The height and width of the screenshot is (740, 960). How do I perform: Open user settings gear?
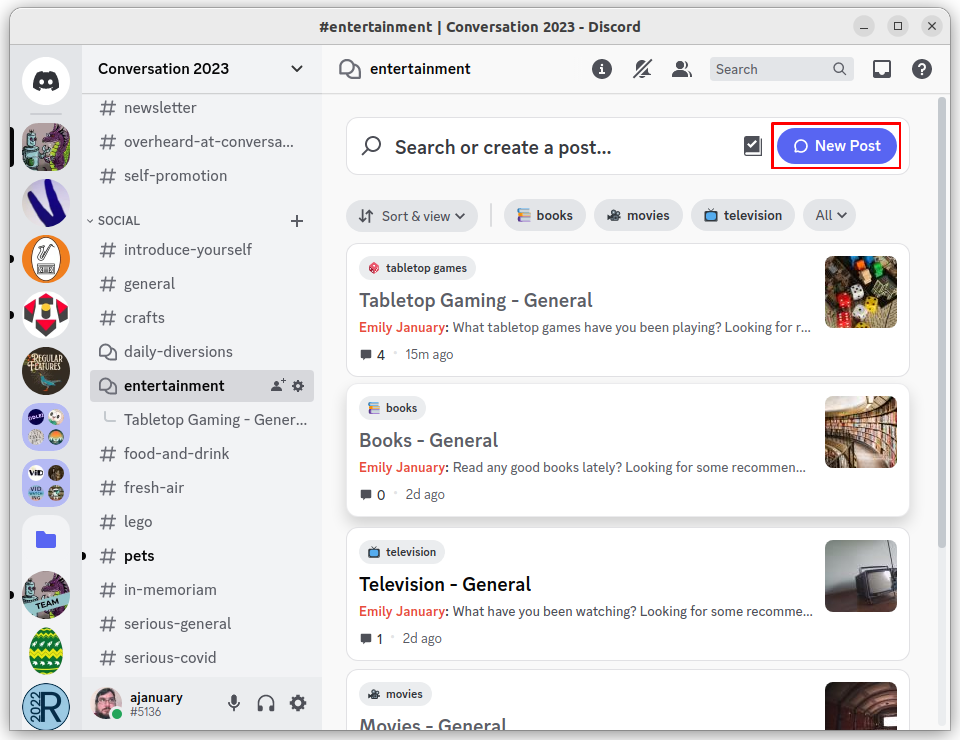[x=298, y=703]
